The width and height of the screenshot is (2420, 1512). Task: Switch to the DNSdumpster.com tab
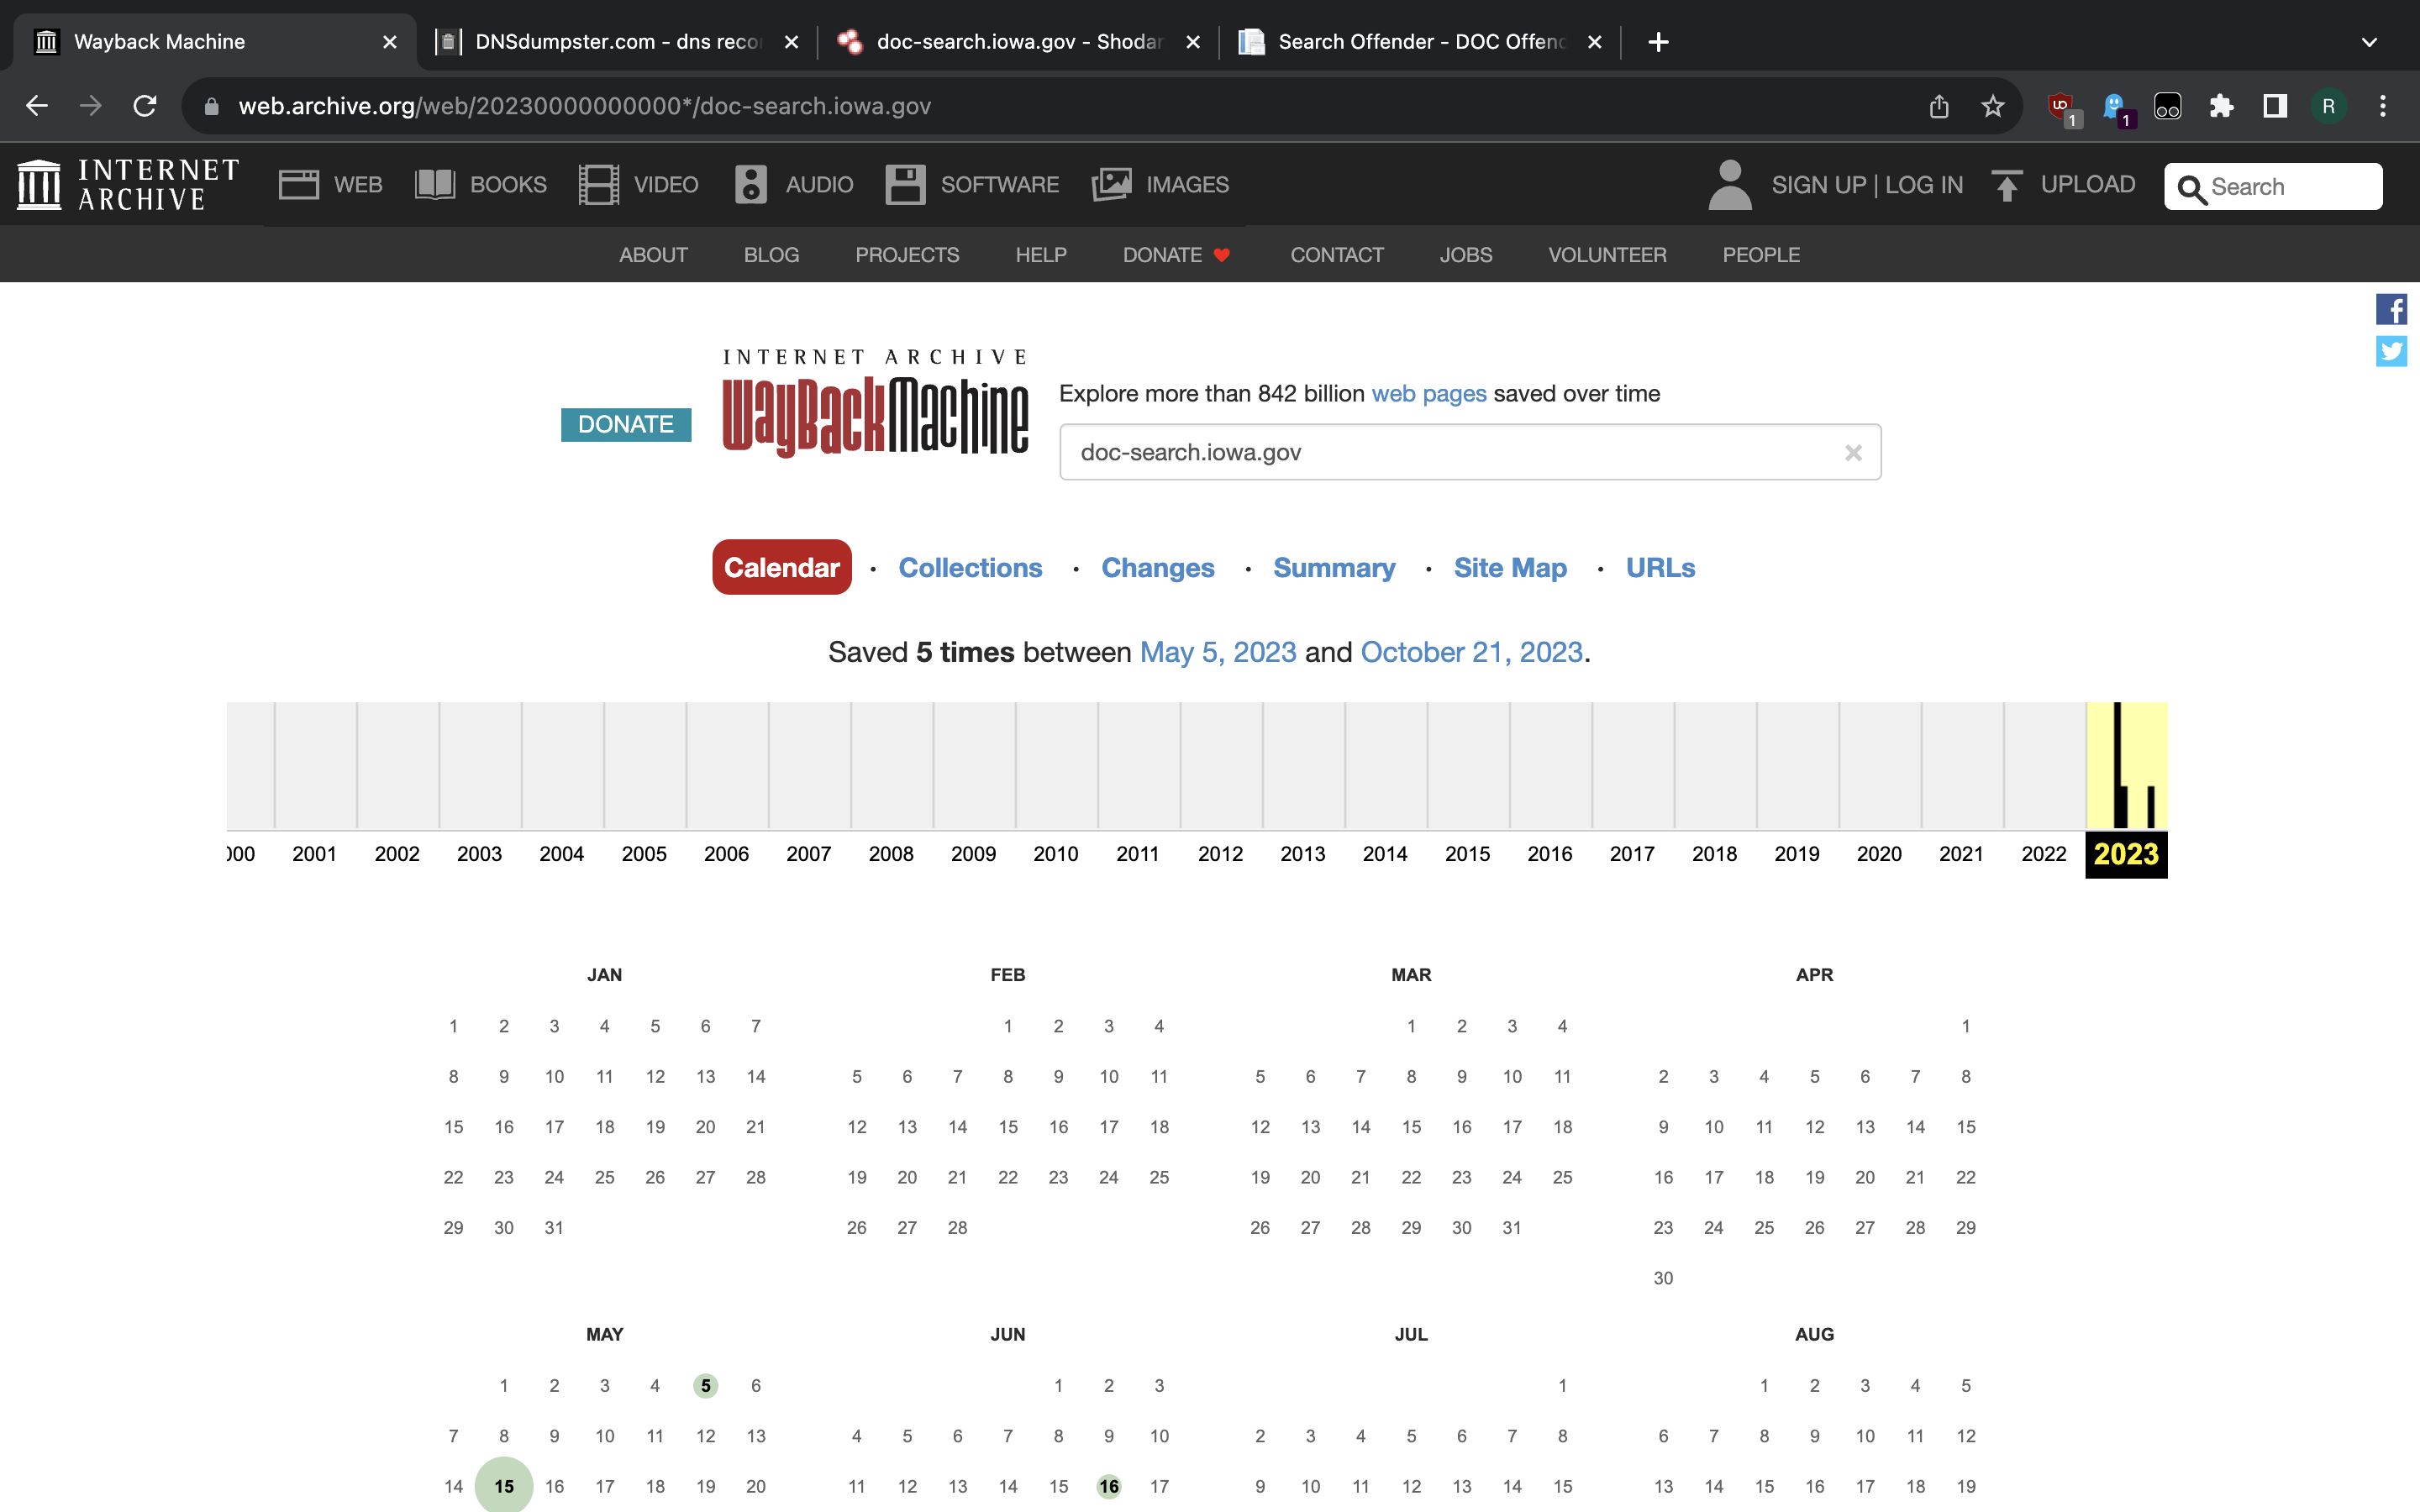[617, 42]
